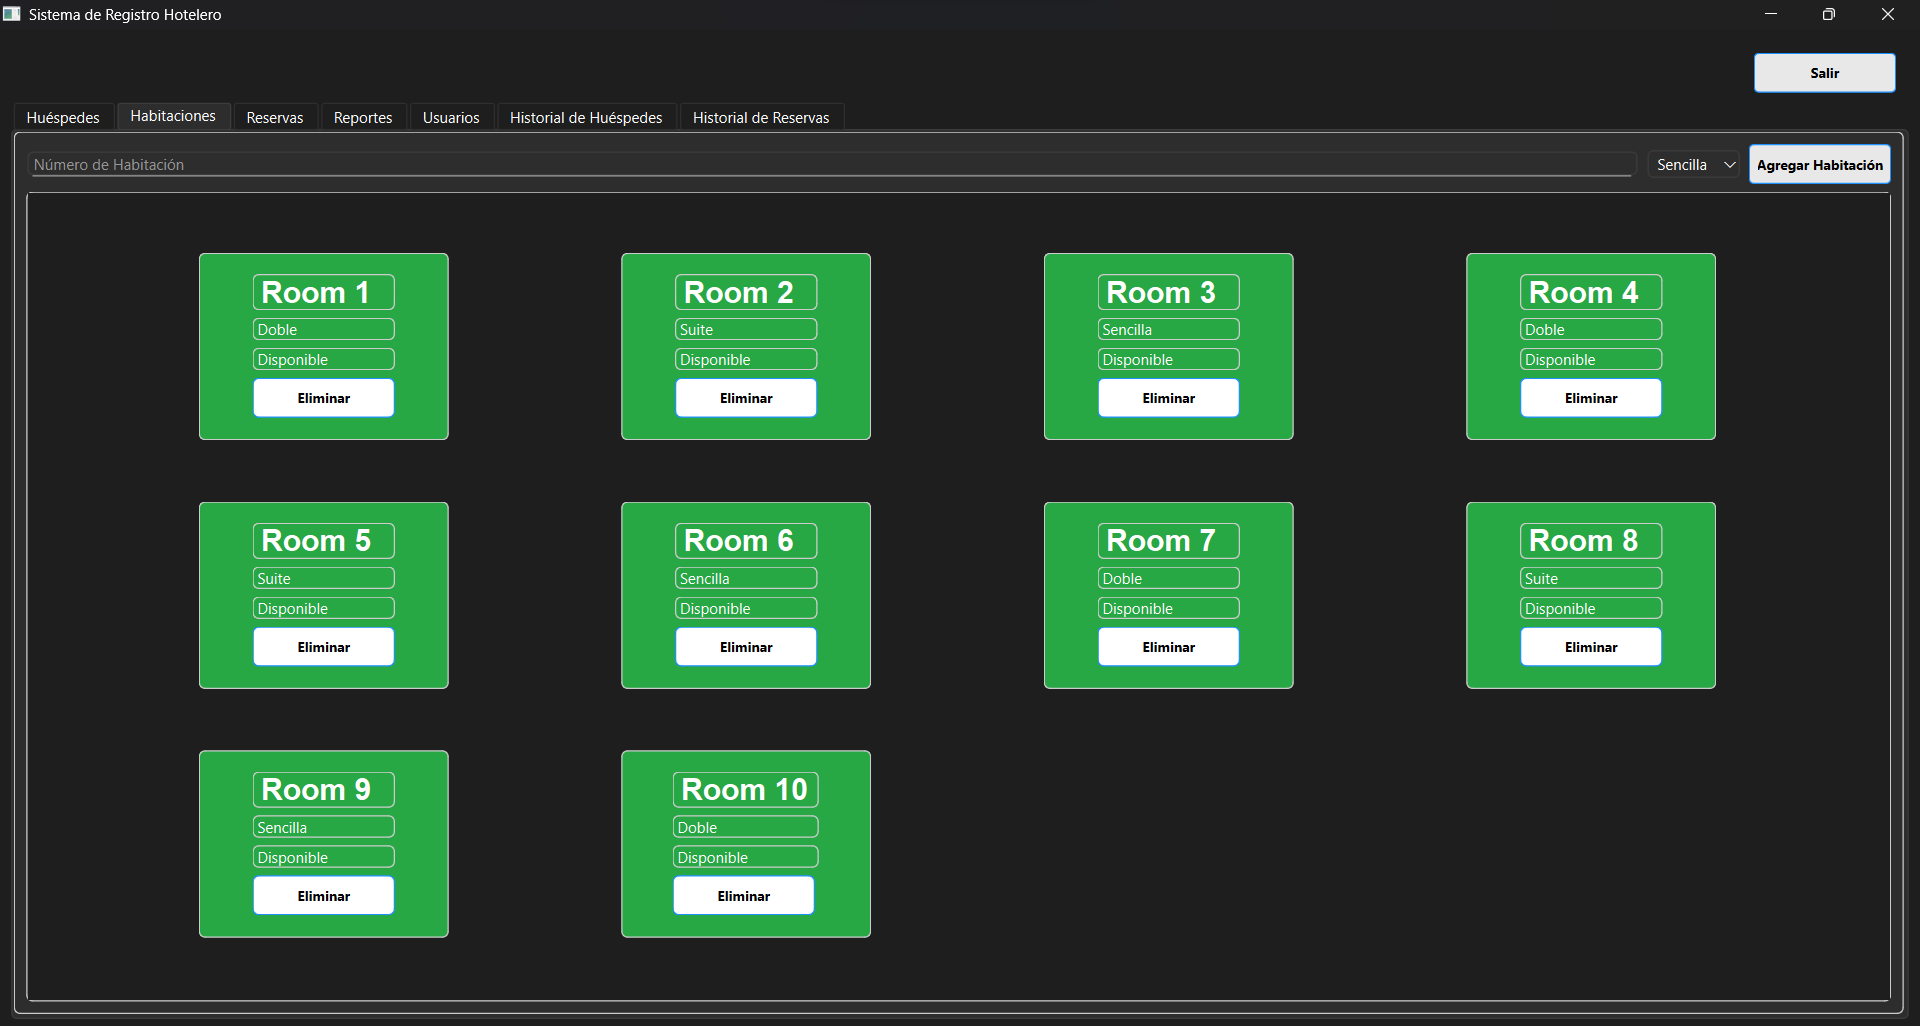1920x1026 pixels.
Task: Delete Room 6 via Eliminar button
Action: coord(746,647)
